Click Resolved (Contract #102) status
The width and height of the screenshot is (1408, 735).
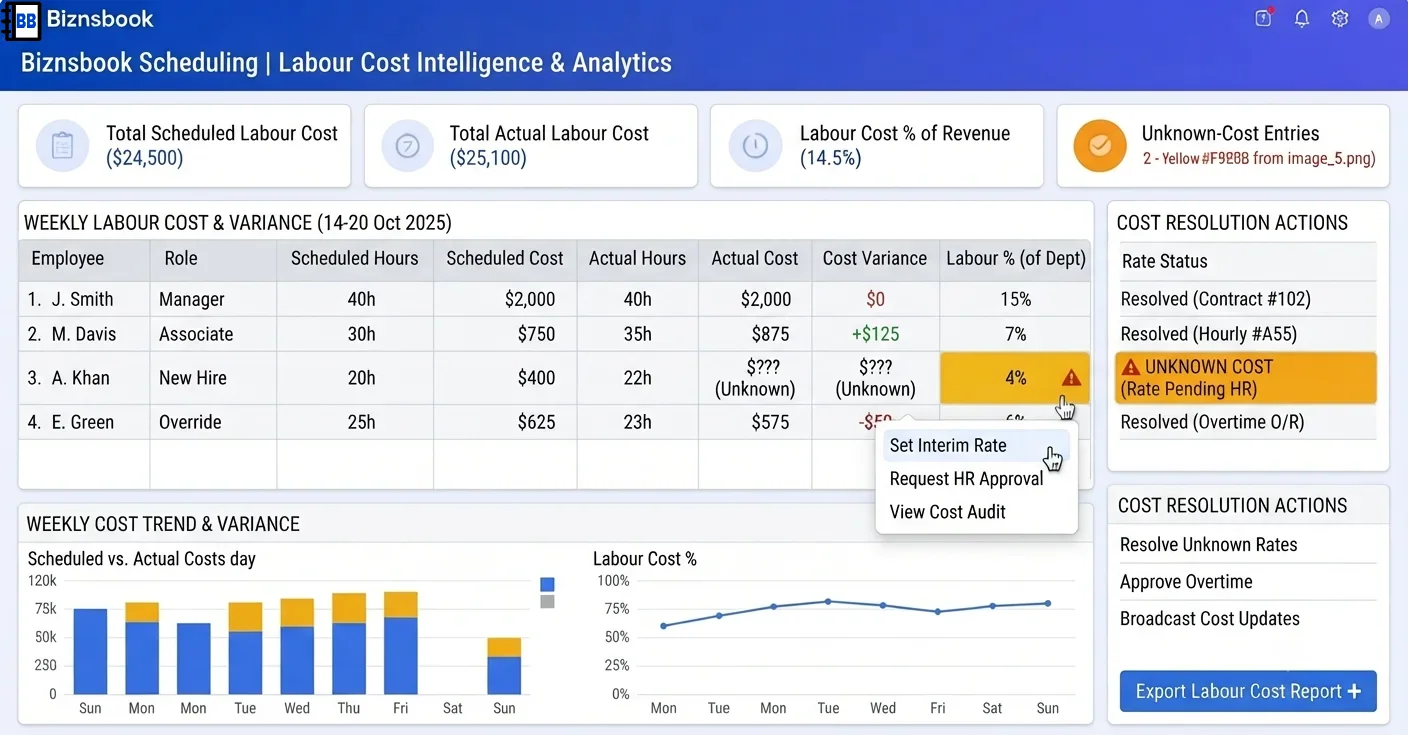point(1215,299)
